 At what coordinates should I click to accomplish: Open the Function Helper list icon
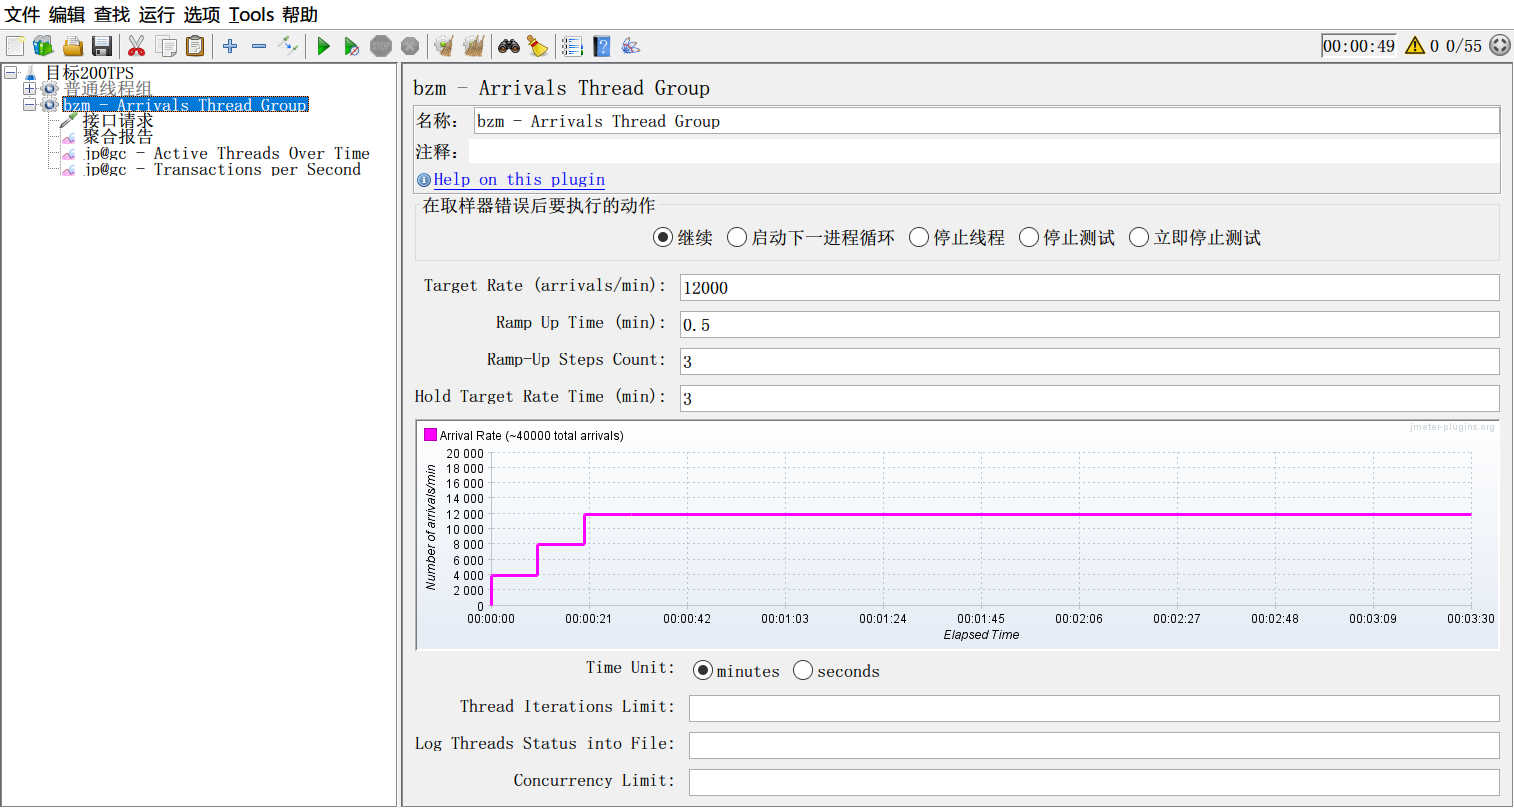click(x=572, y=46)
